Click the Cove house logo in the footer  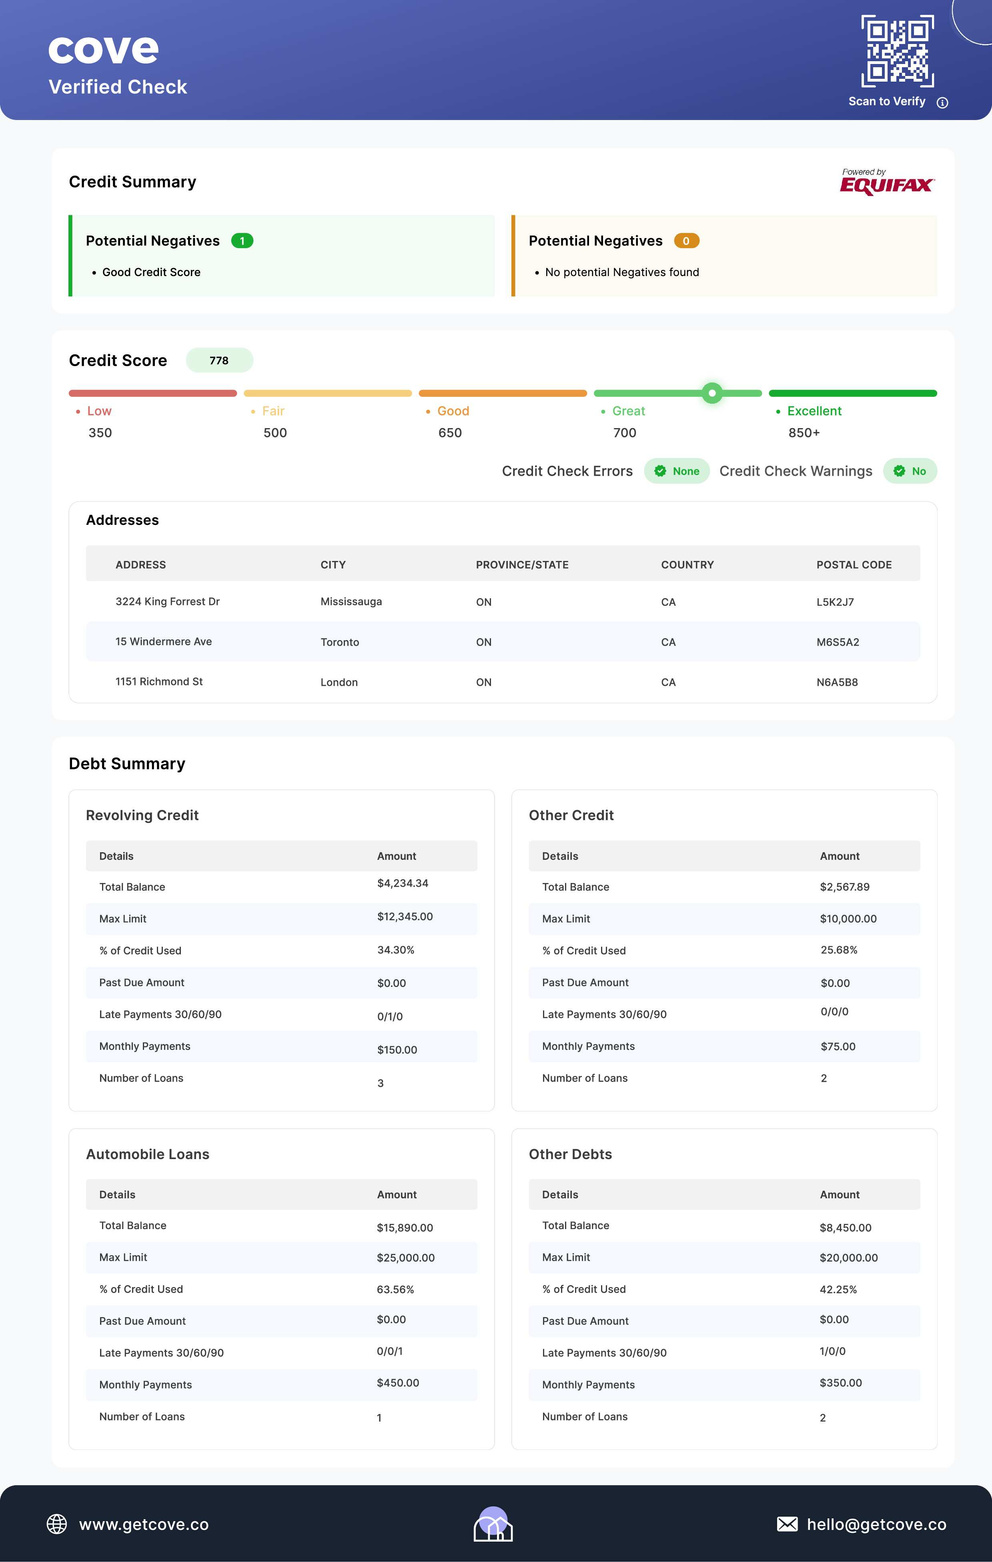[x=493, y=1524]
